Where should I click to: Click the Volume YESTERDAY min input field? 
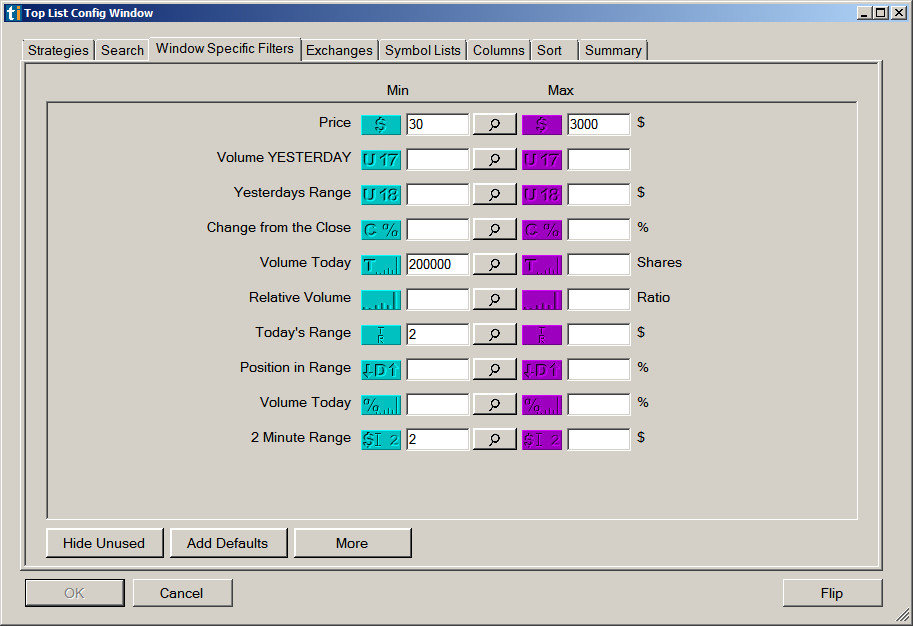coord(437,160)
